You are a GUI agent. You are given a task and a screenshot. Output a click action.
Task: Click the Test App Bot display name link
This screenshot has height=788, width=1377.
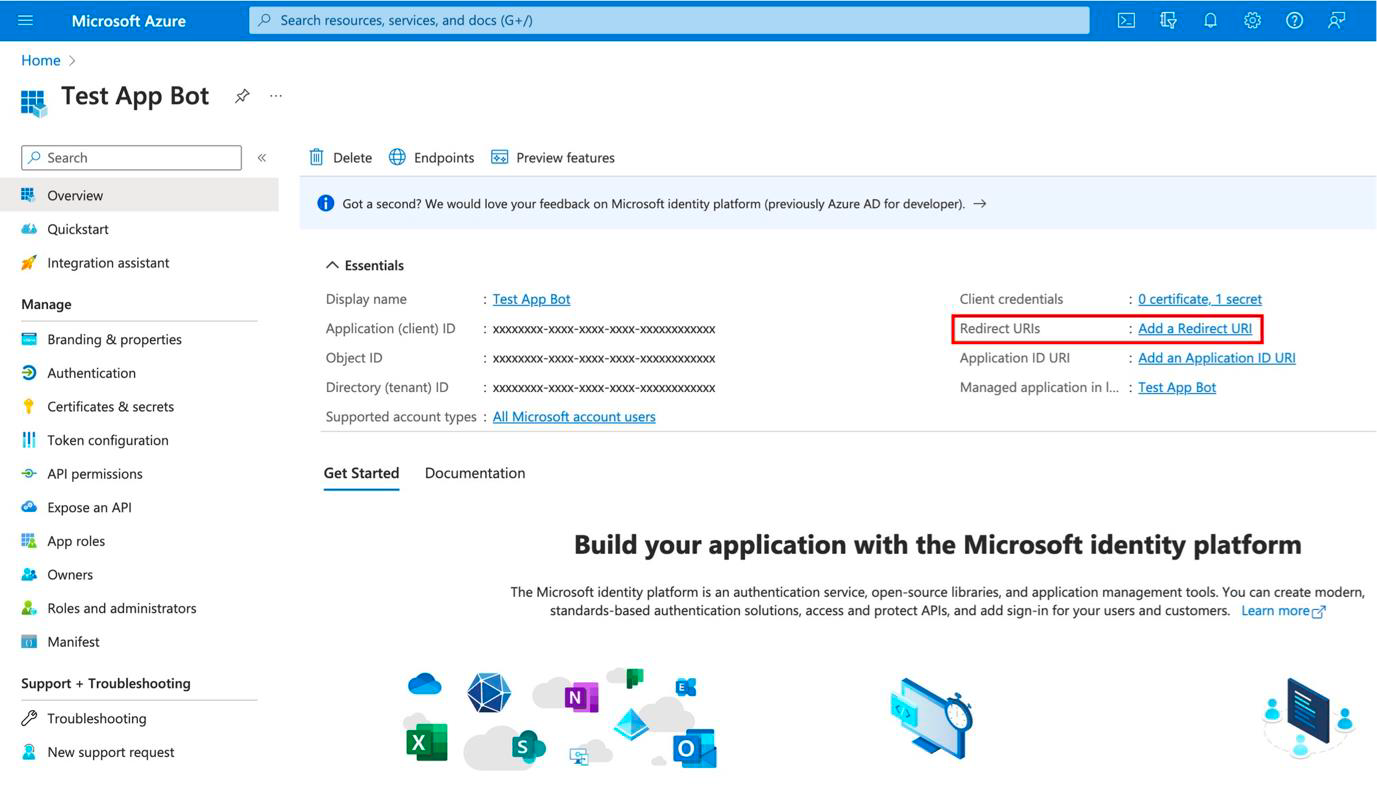[531, 299]
